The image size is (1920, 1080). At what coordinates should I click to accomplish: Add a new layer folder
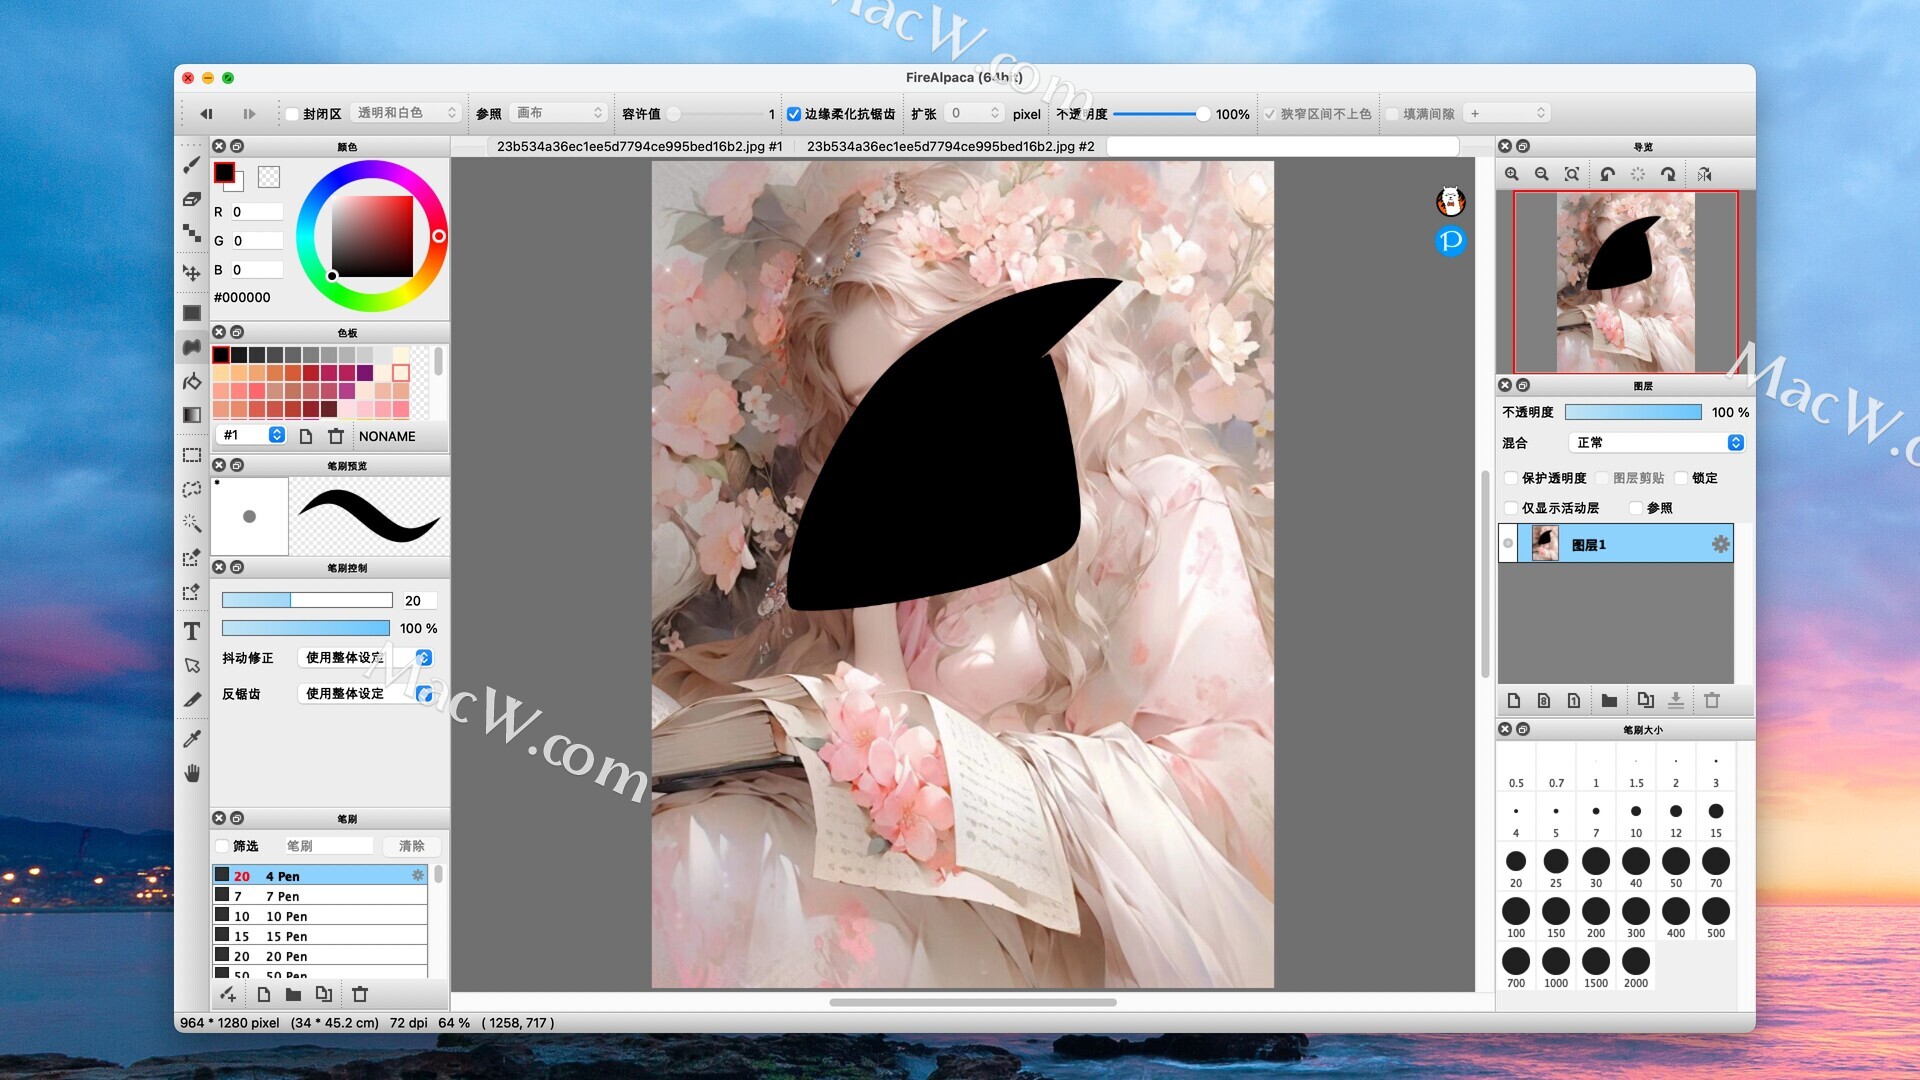pos(1609,701)
